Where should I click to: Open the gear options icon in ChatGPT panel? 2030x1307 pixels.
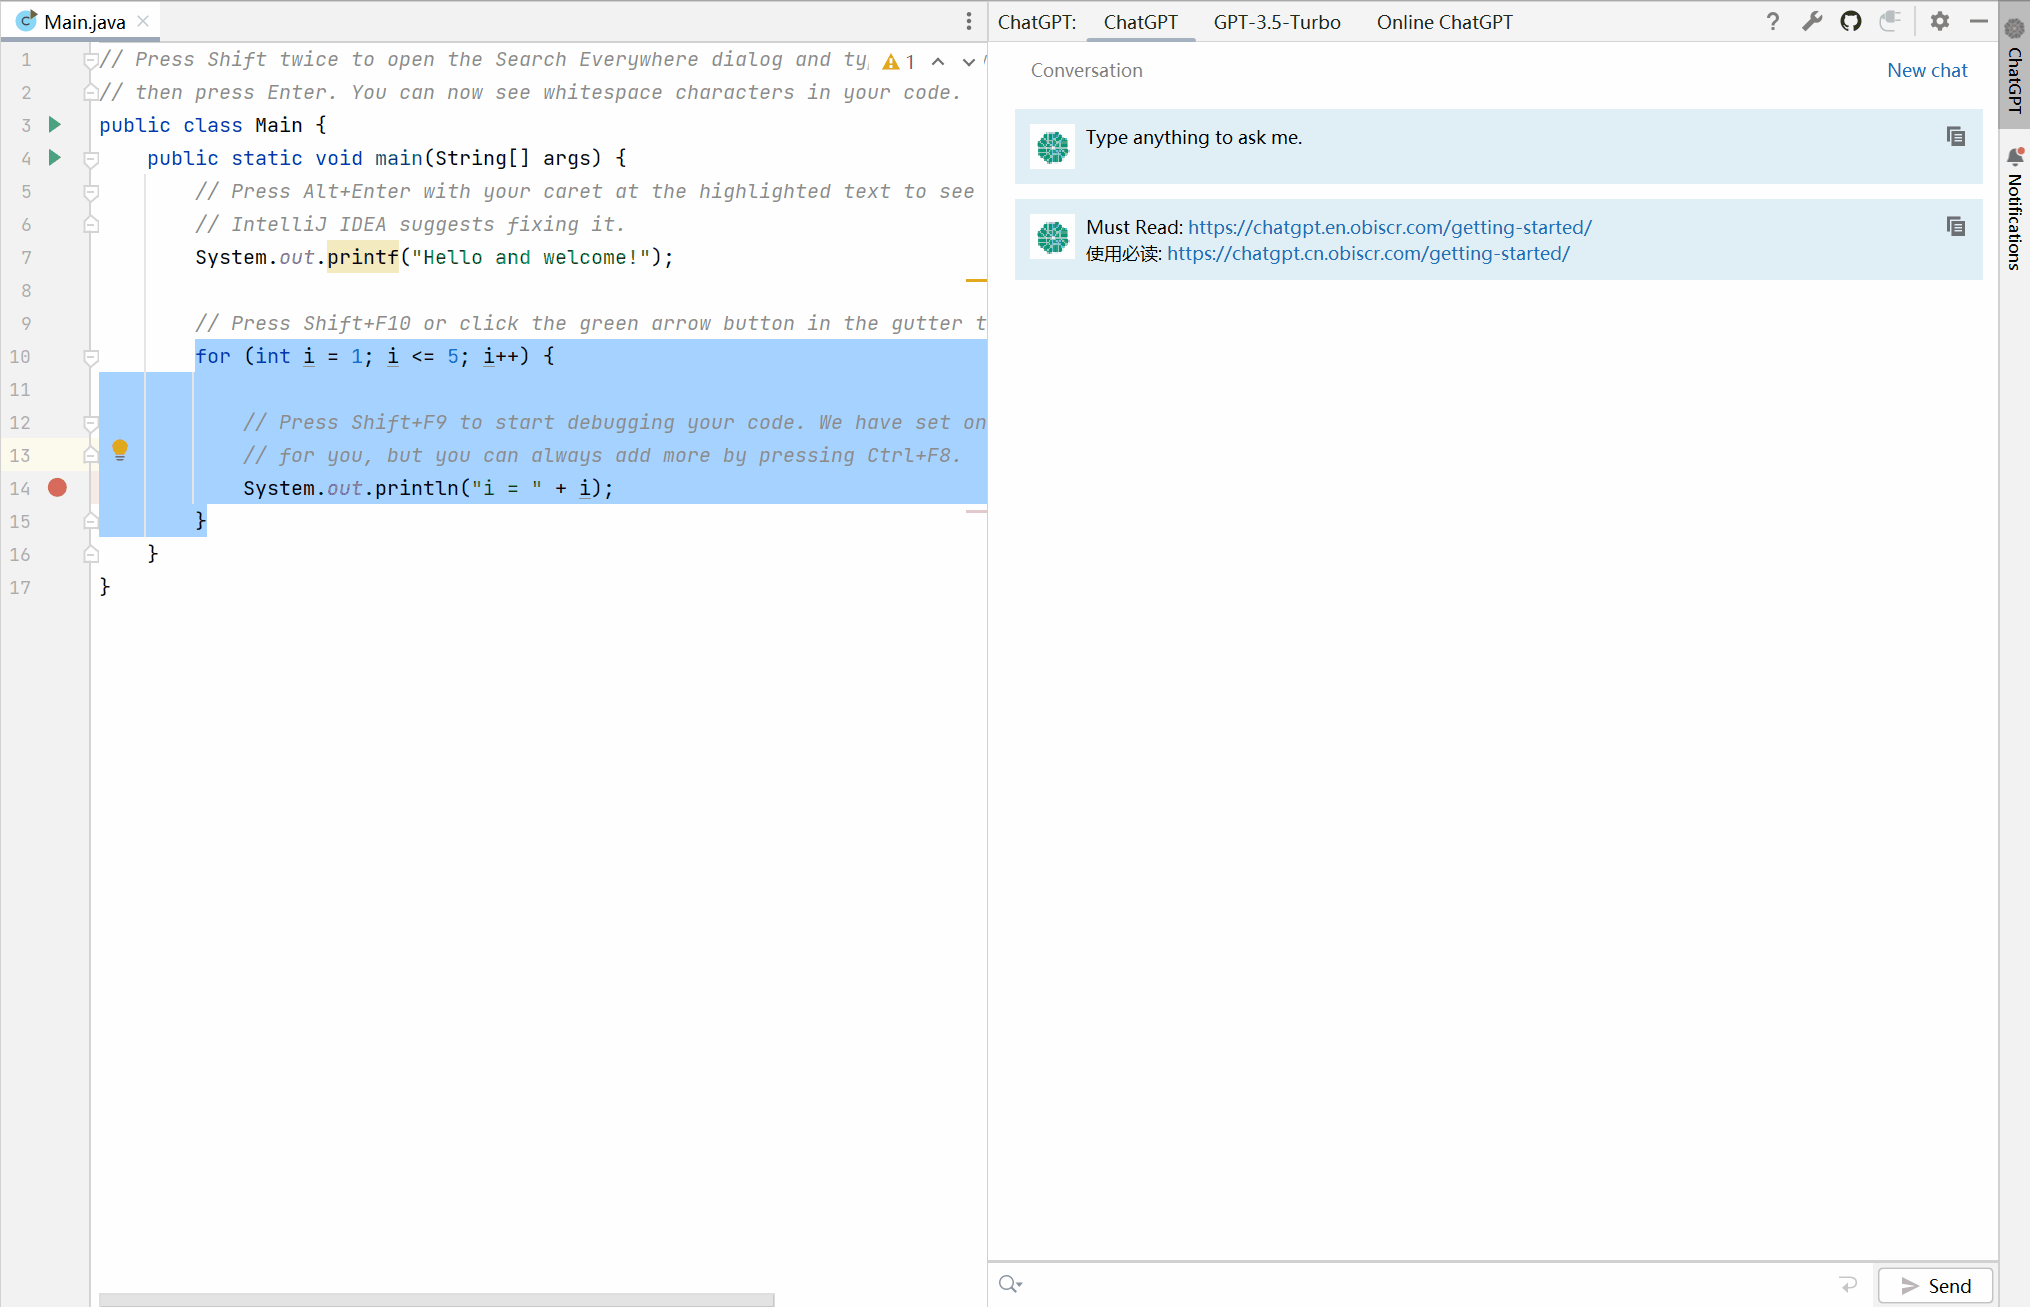(x=1940, y=21)
